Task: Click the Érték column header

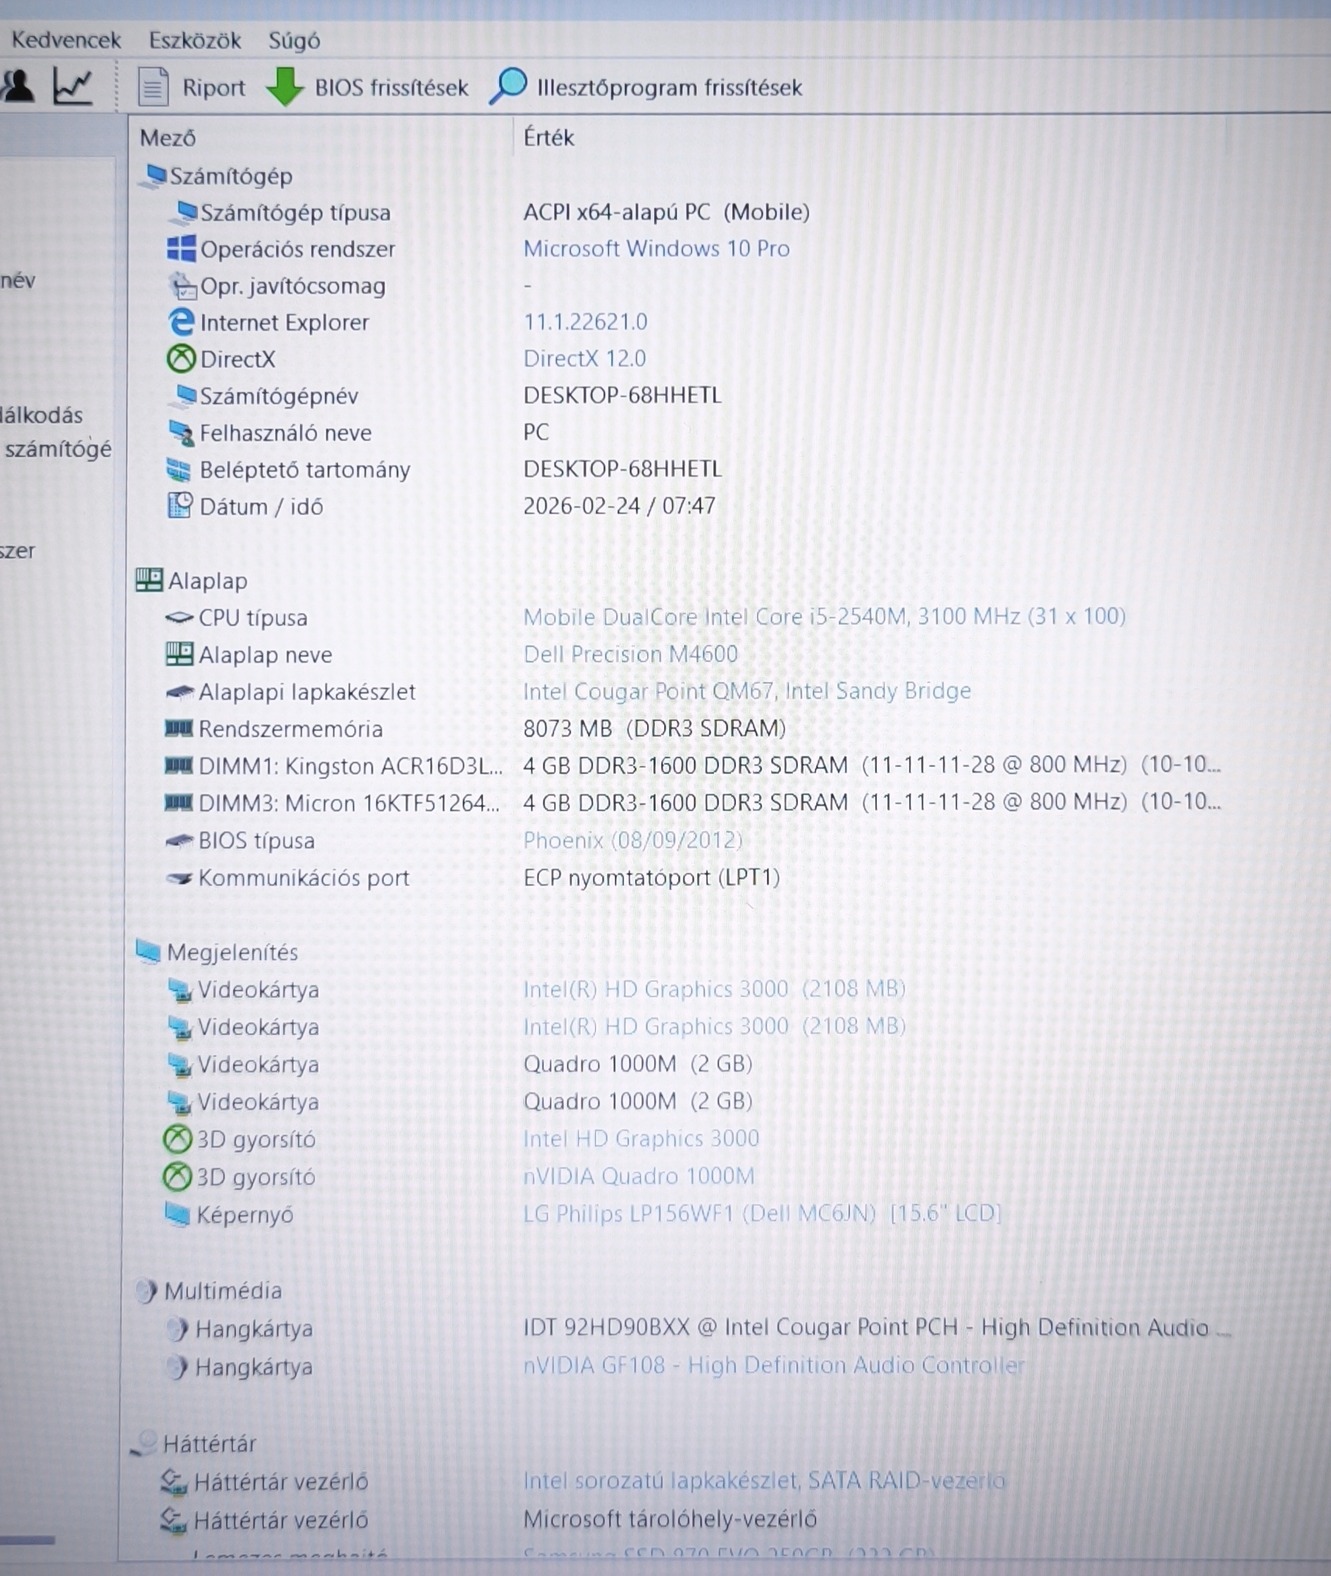Action: pos(548,138)
